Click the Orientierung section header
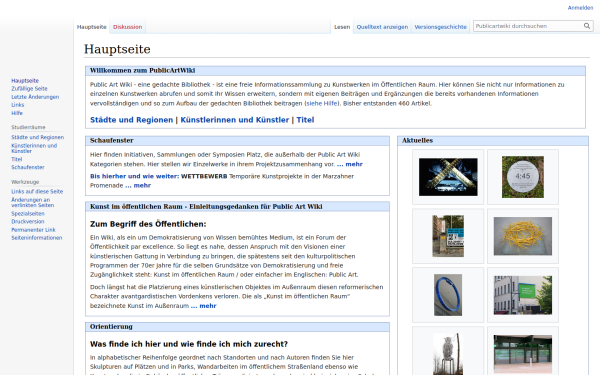Screen dimensions: 600x375 [x=111, y=326]
